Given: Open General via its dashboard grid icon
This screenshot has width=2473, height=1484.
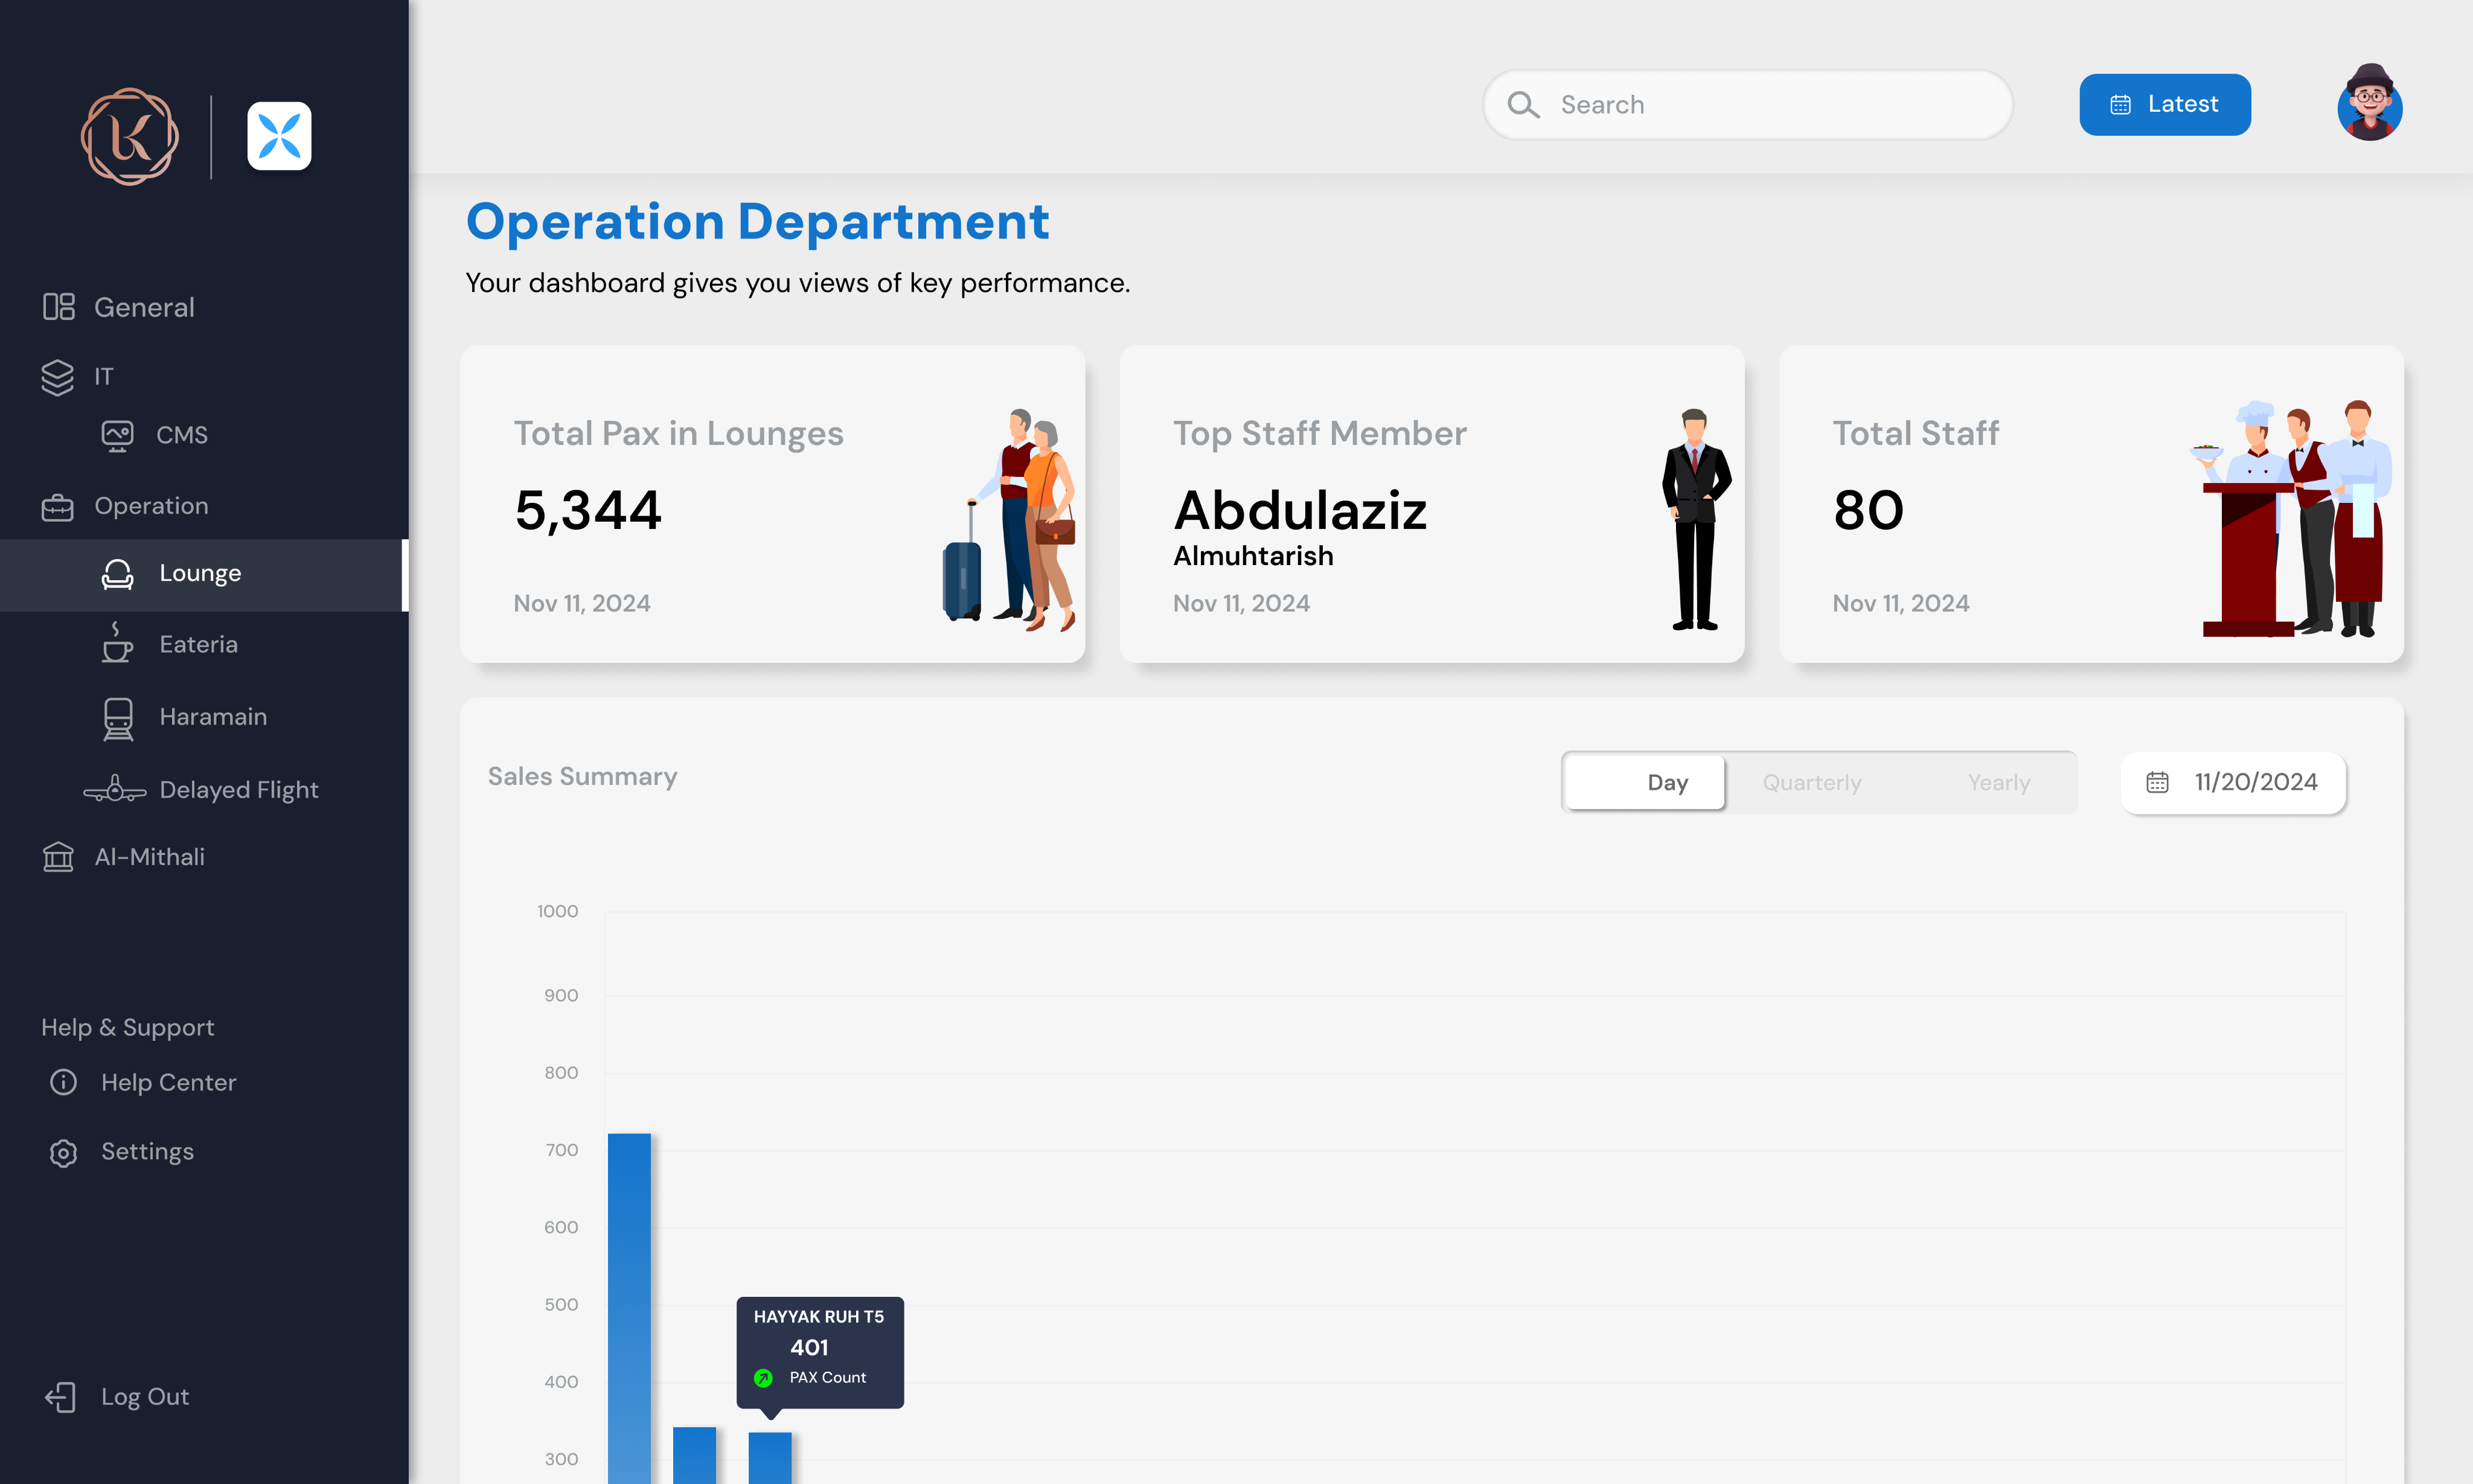Looking at the screenshot, I should (x=59, y=307).
